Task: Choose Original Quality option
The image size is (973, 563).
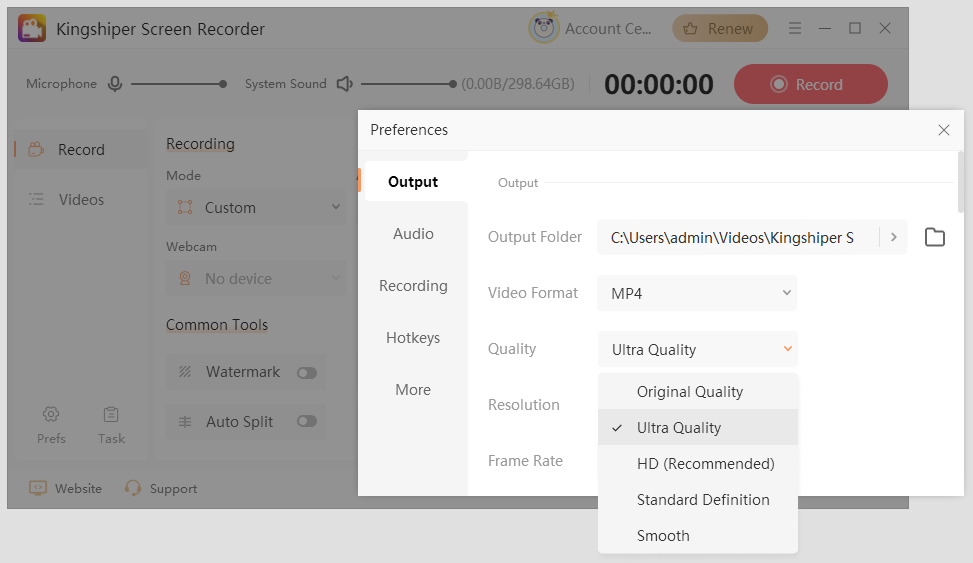Action: [697, 392]
